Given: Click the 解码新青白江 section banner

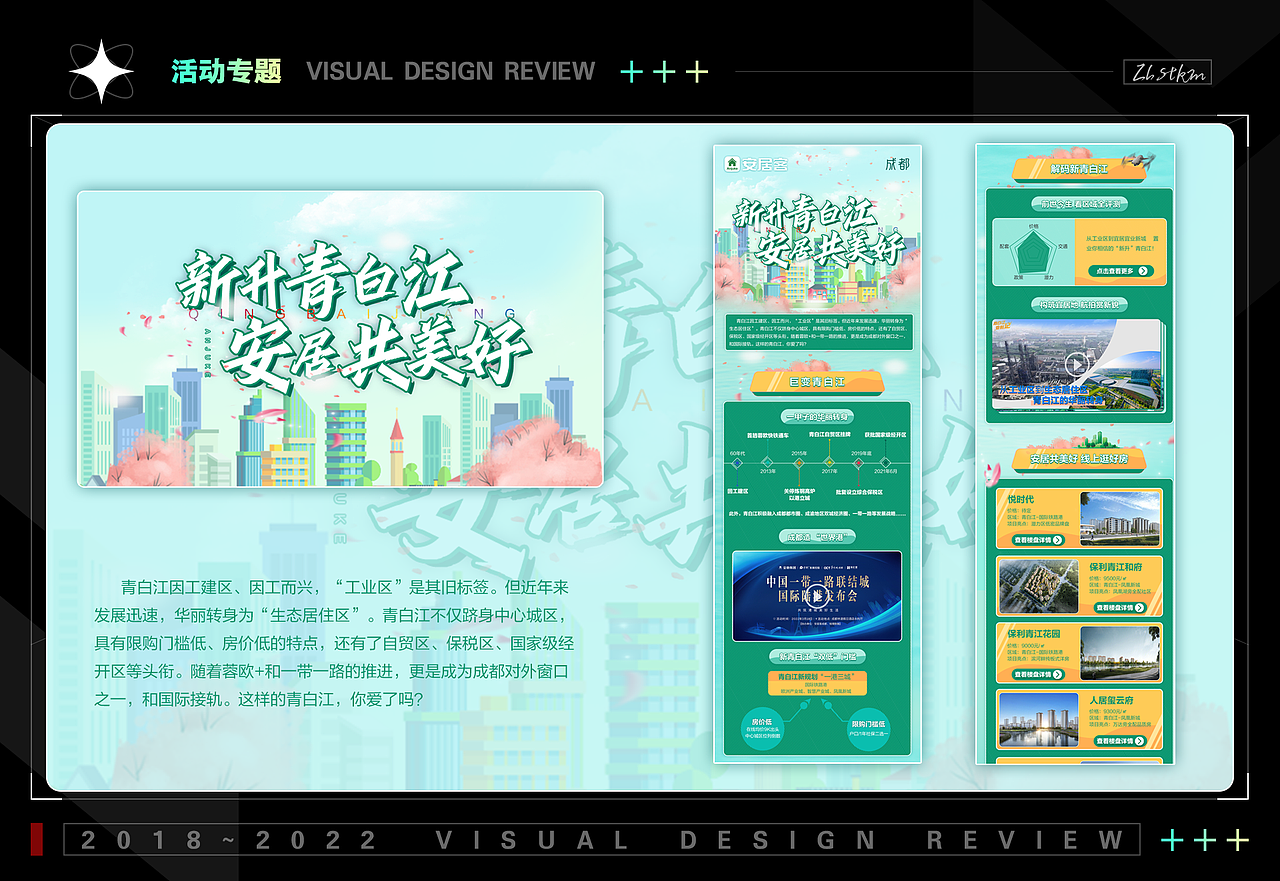Looking at the screenshot, I should click(x=1078, y=170).
